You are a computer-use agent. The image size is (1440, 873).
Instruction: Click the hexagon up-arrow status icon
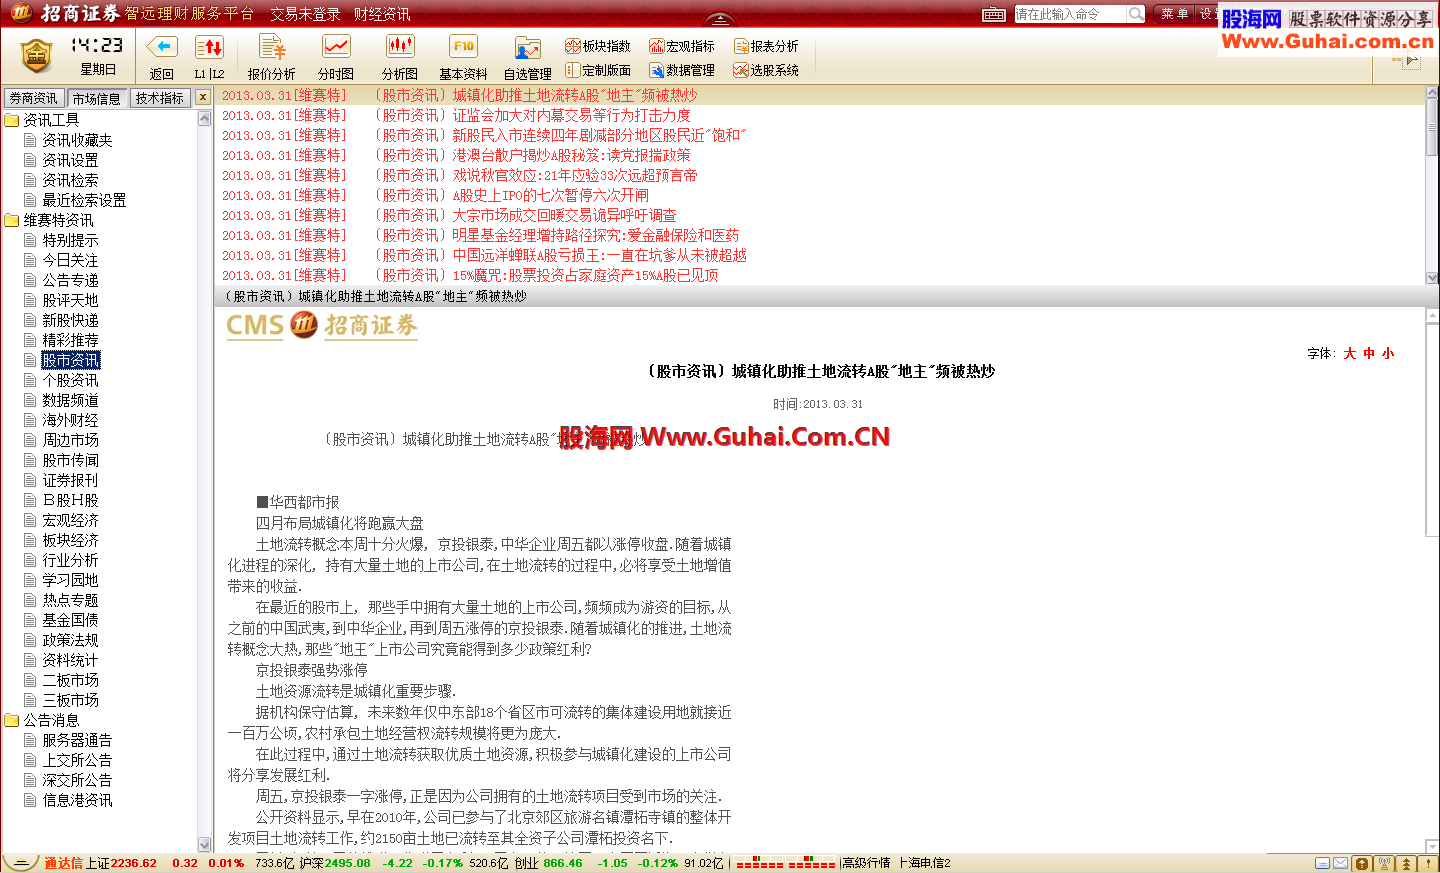tap(1362, 863)
